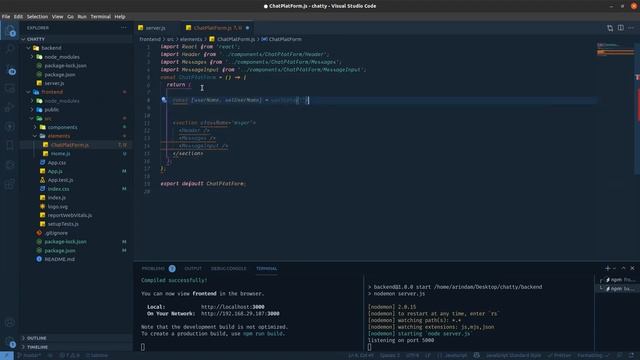Maximize the terminal panel size

623,268
